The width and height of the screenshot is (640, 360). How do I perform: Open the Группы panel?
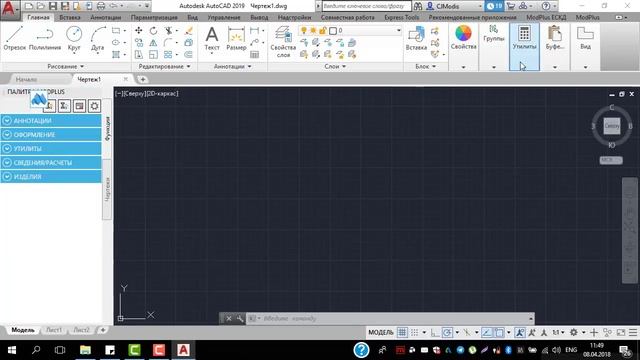click(493, 33)
